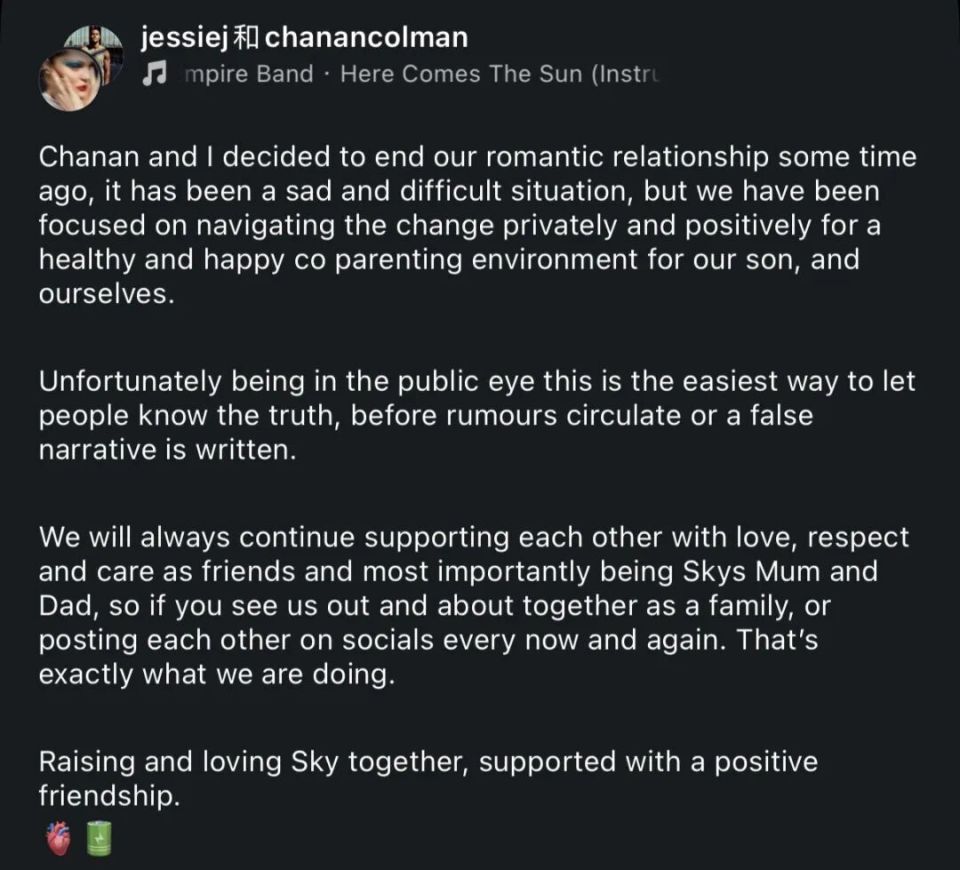Screen dimensions: 960x870
Task: Click the line starting 'Unfortunately being in the public'
Action: coord(477,382)
